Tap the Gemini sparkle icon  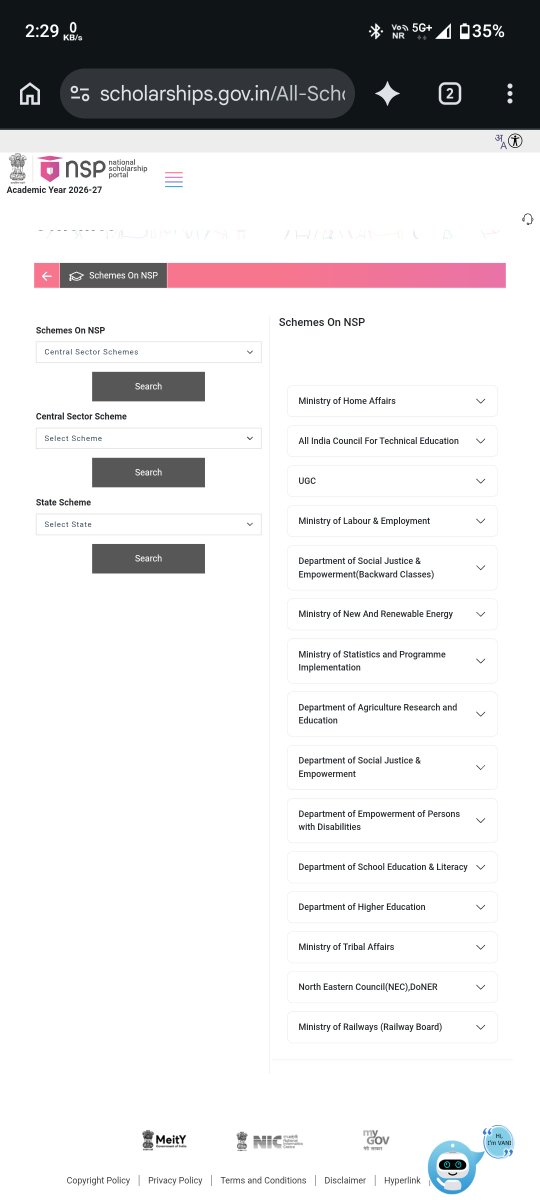tap(387, 94)
